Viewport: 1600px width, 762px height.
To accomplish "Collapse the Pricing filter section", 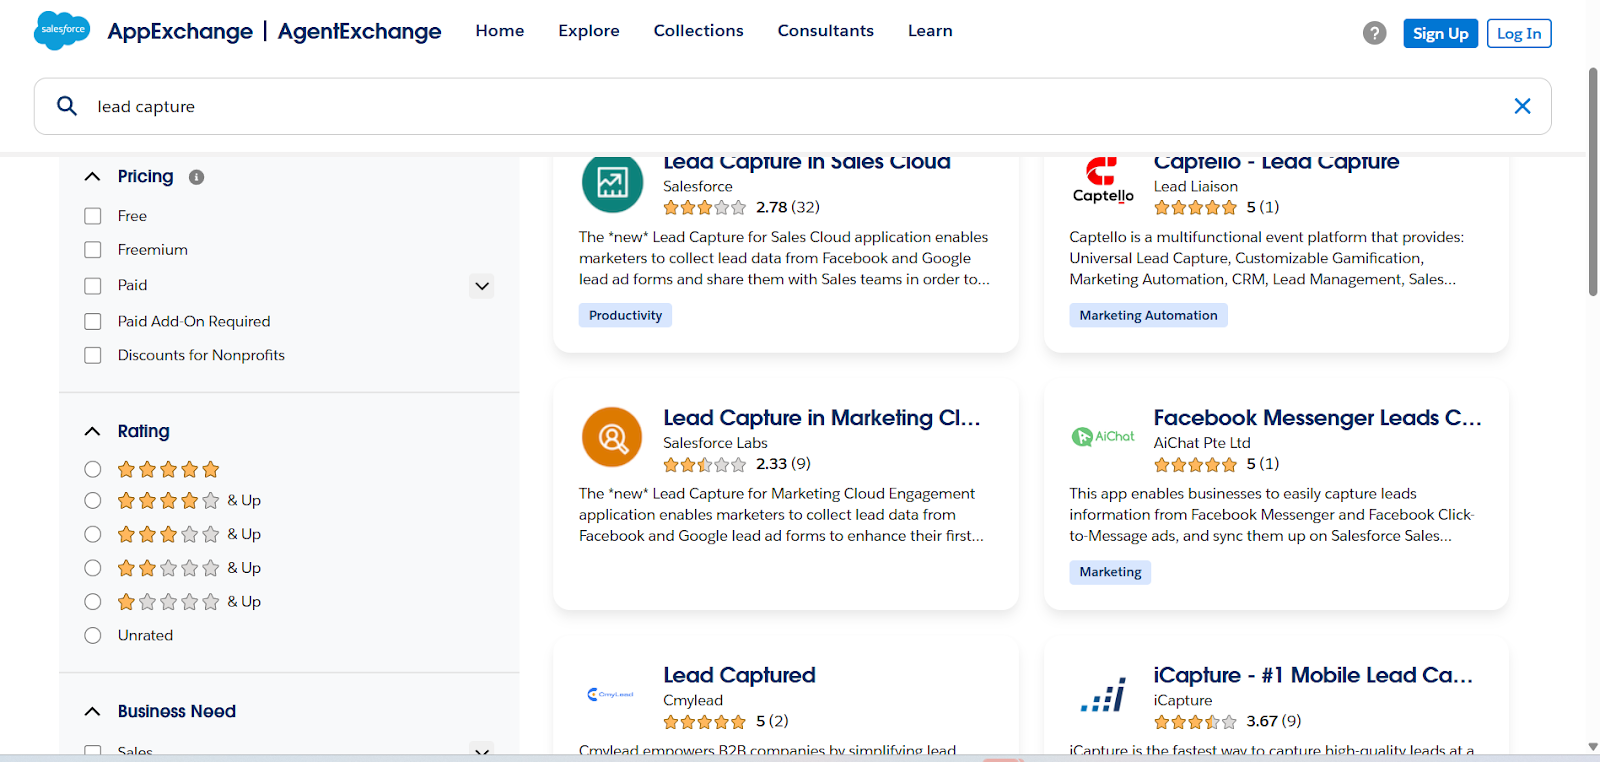I will tap(93, 177).
